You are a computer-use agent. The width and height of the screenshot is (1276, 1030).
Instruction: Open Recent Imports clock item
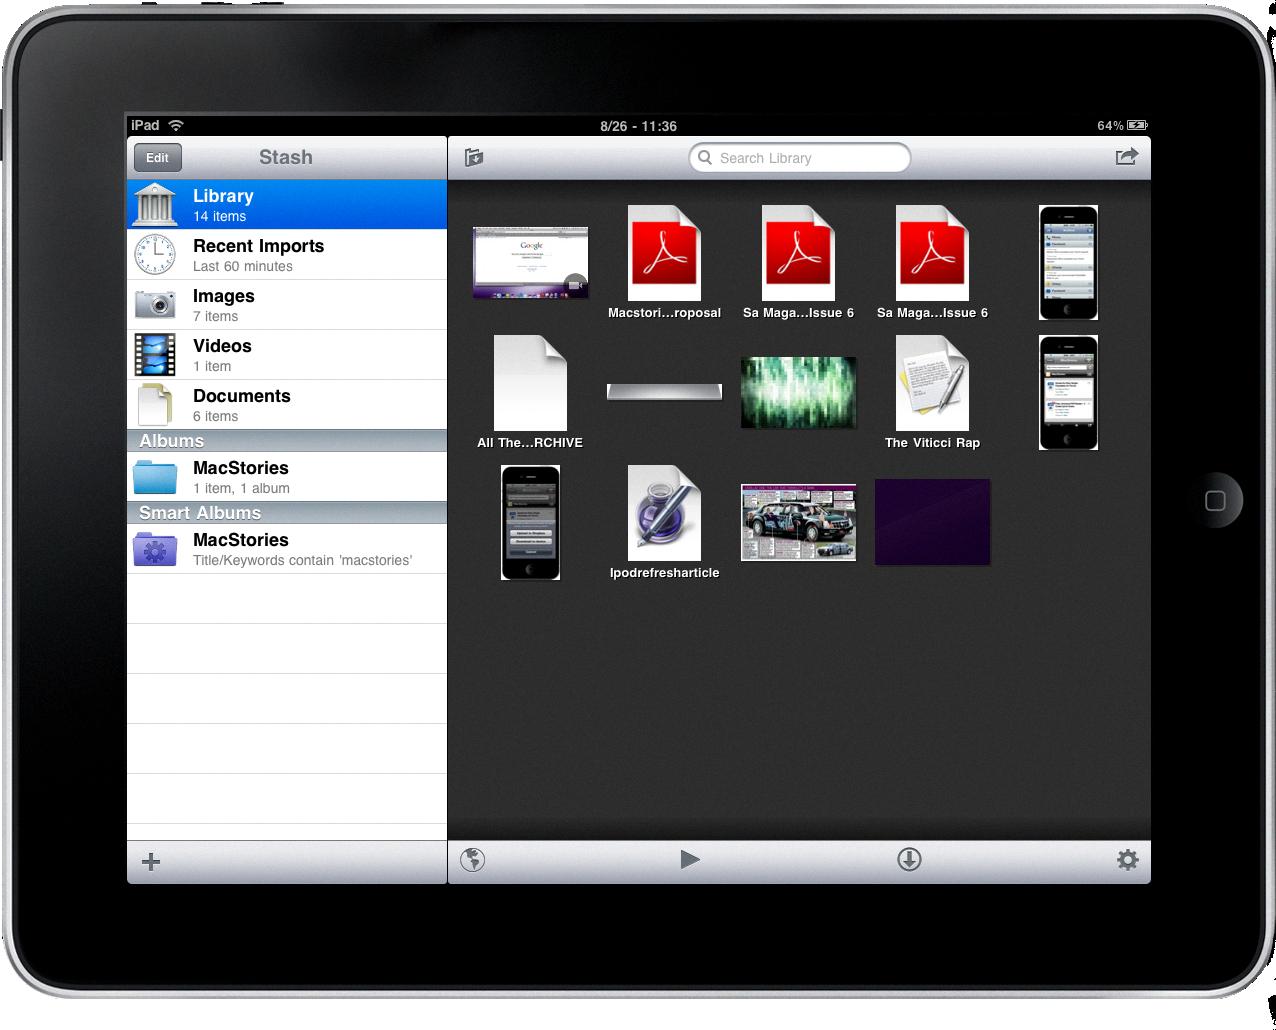coord(287,255)
